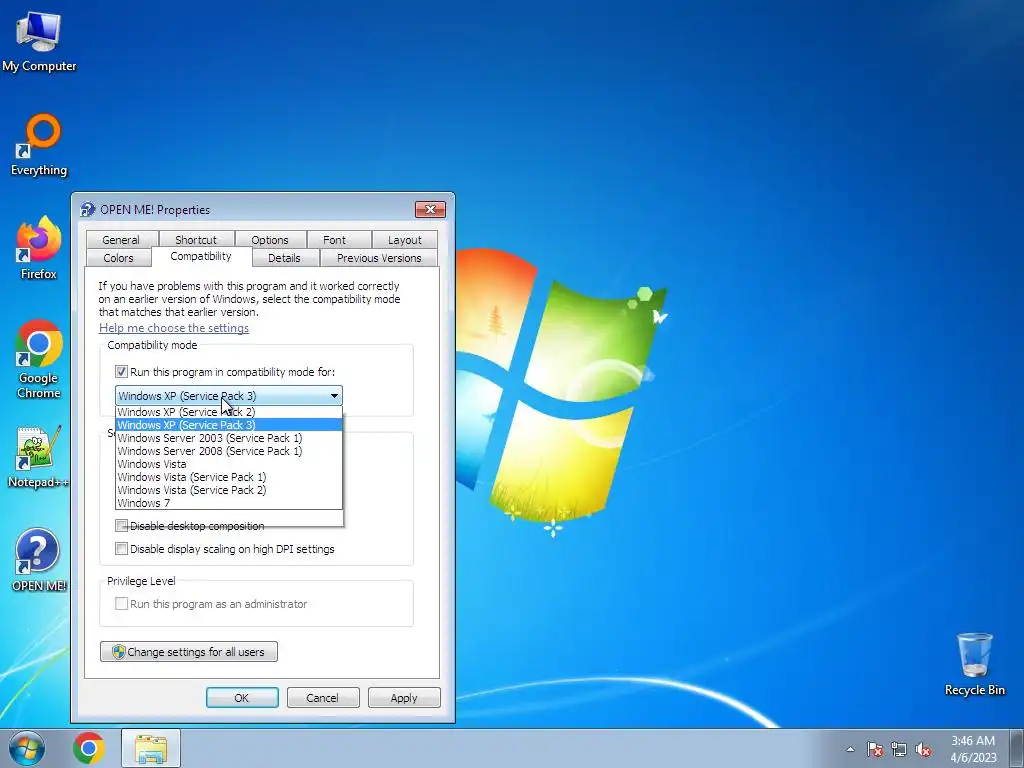Toggle Disable desktop composition checkbox
This screenshot has width=1024, height=768.
click(121, 526)
